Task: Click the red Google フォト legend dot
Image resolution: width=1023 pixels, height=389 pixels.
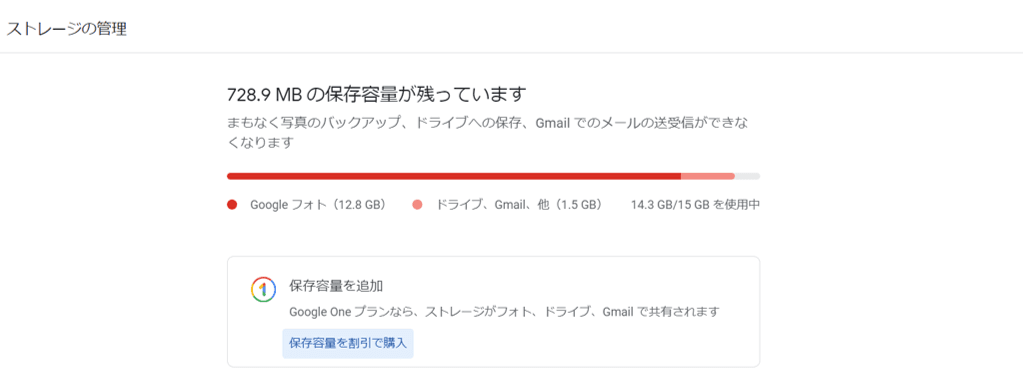Action: pyautogui.click(x=232, y=205)
